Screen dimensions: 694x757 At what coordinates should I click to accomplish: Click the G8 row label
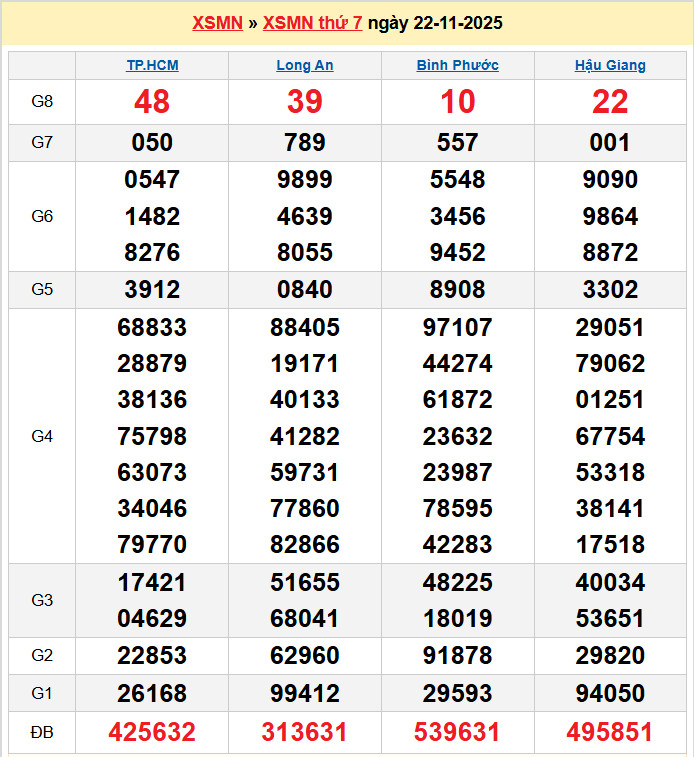[42, 102]
